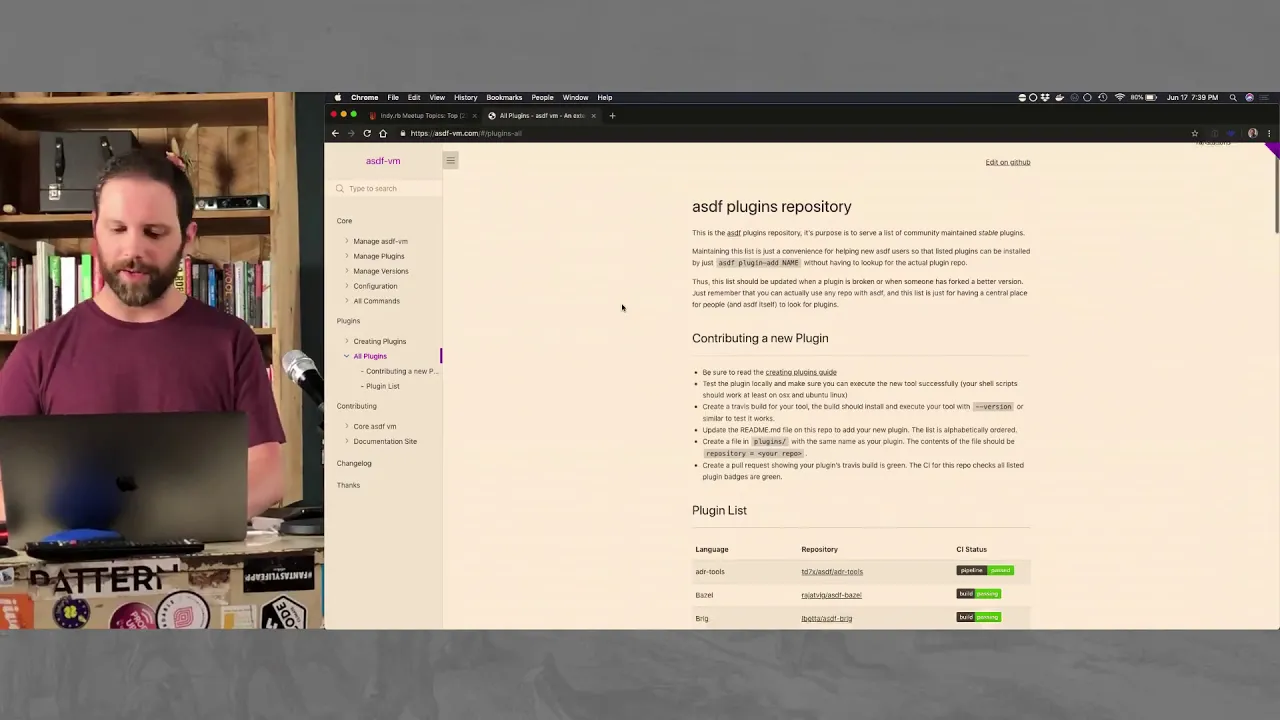Click the Repository column header
Viewport: 1280px width, 720px height.
(819, 549)
